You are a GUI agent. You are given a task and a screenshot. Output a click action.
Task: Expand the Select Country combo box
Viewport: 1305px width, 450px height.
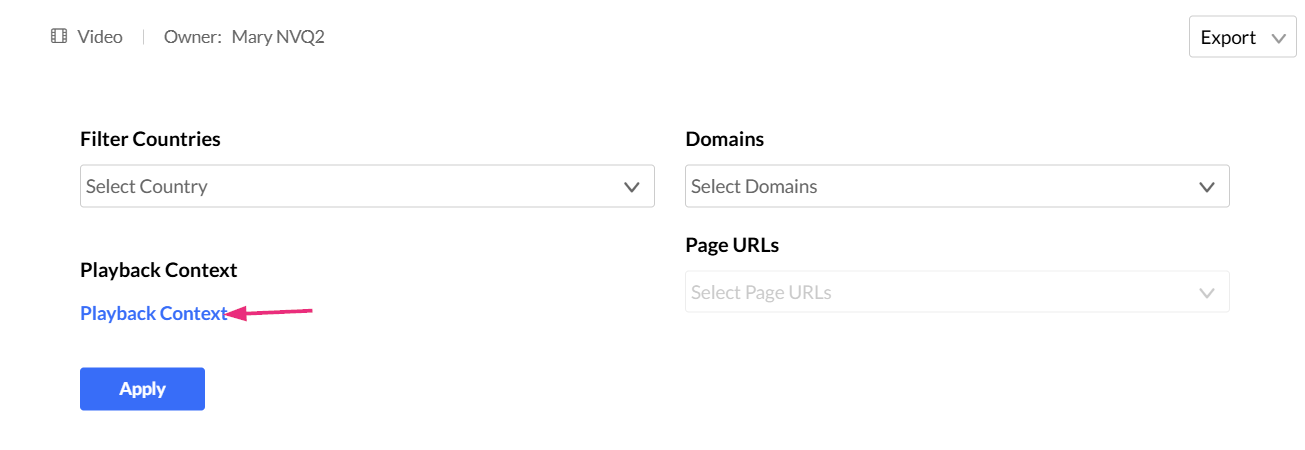click(367, 187)
